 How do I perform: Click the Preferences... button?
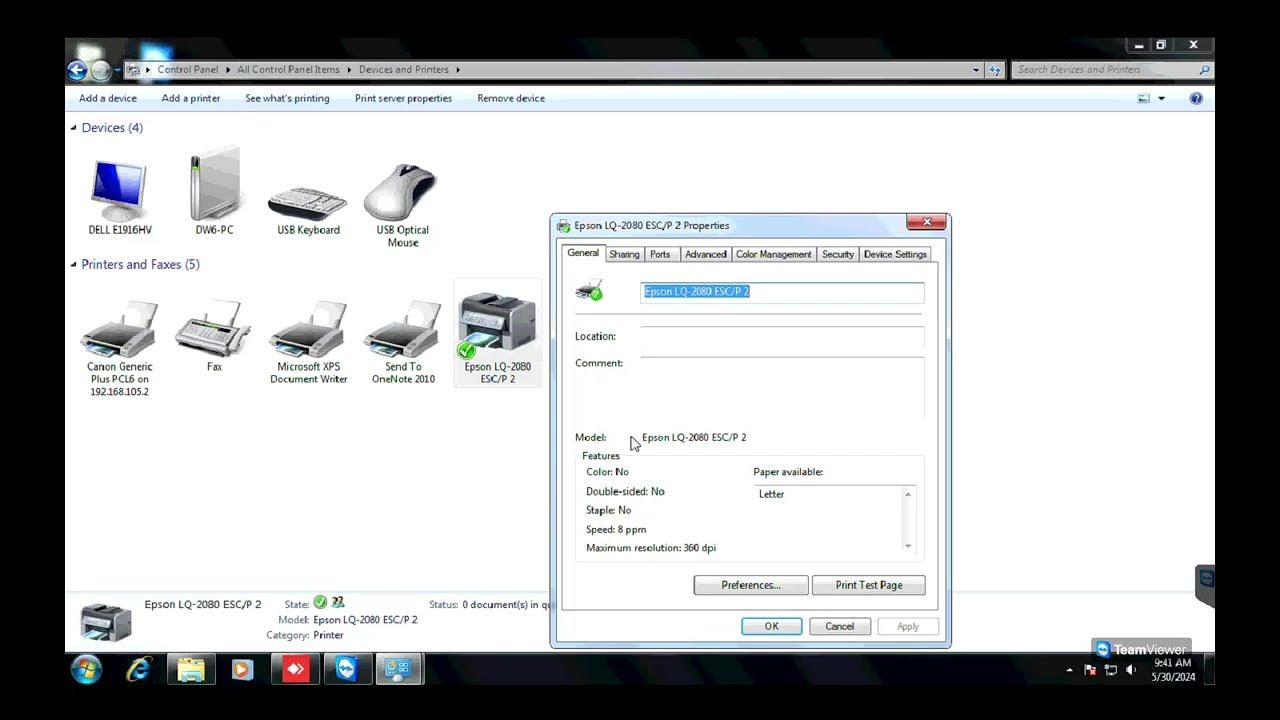tap(751, 585)
